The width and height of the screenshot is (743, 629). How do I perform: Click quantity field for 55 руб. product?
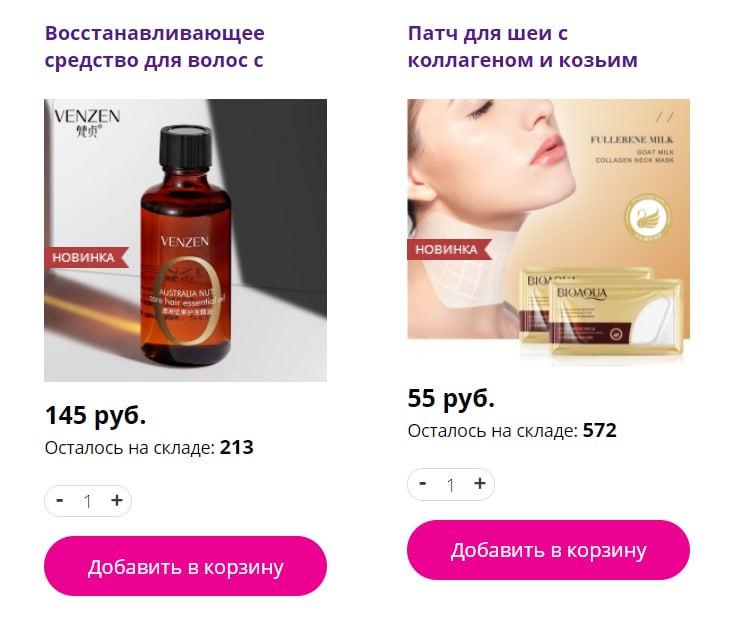[451, 484]
